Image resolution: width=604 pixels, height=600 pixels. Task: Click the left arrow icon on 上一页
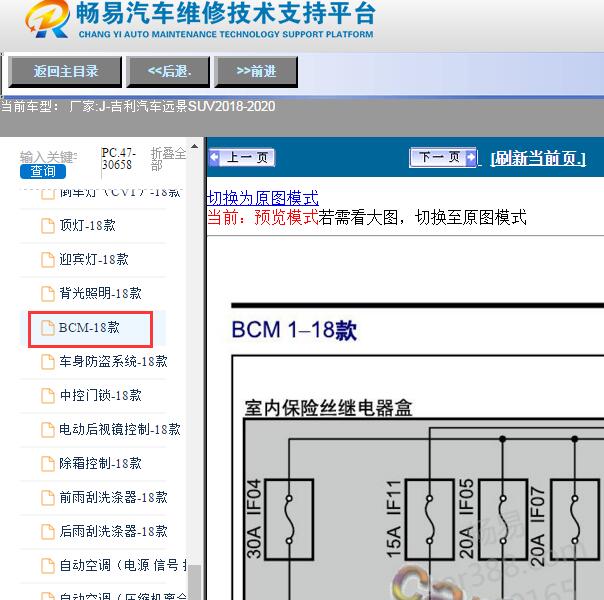[214, 158]
